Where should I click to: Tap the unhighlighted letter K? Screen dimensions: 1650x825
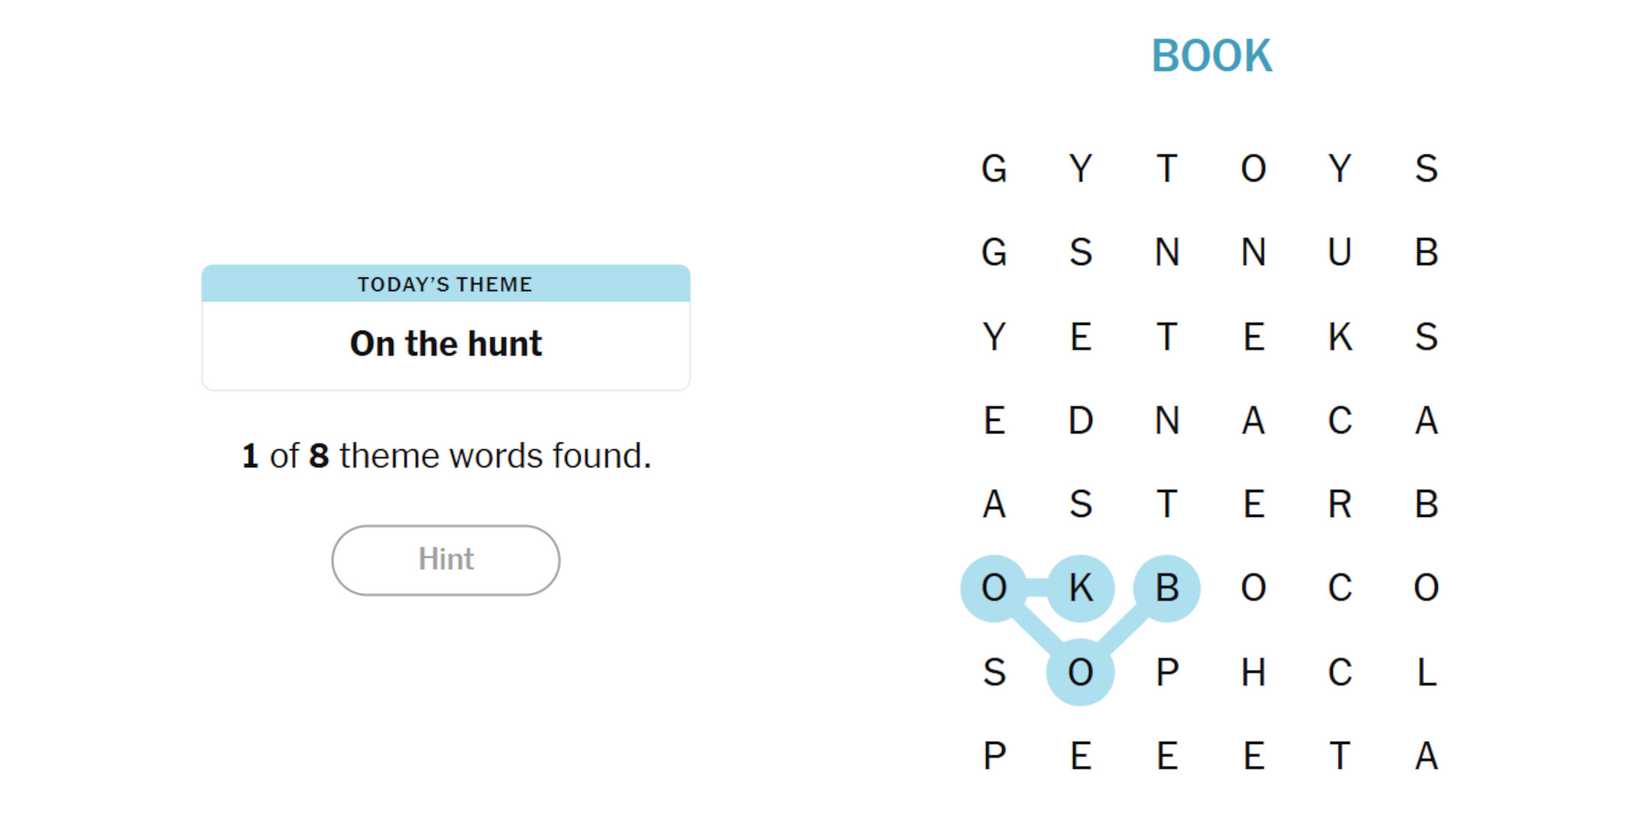(1340, 336)
